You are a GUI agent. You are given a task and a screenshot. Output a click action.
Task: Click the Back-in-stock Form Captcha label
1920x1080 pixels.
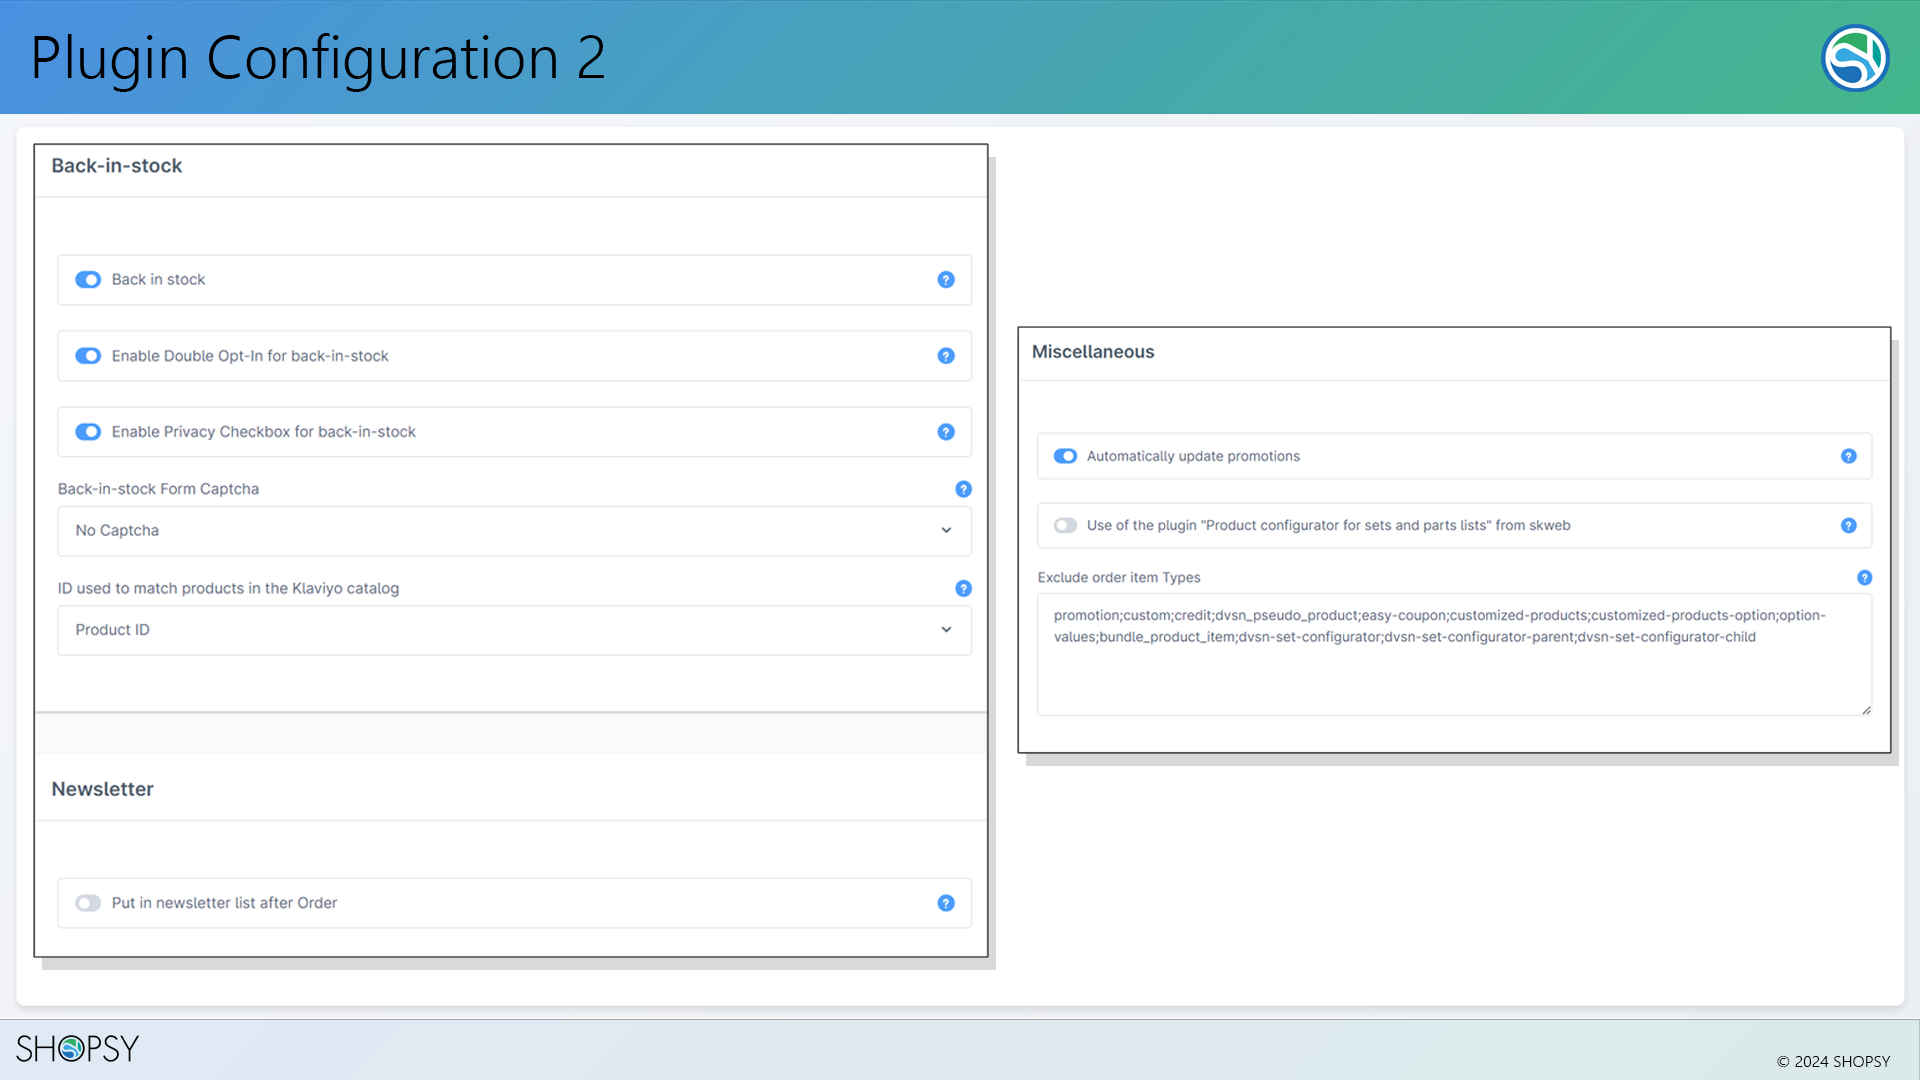(158, 489)
